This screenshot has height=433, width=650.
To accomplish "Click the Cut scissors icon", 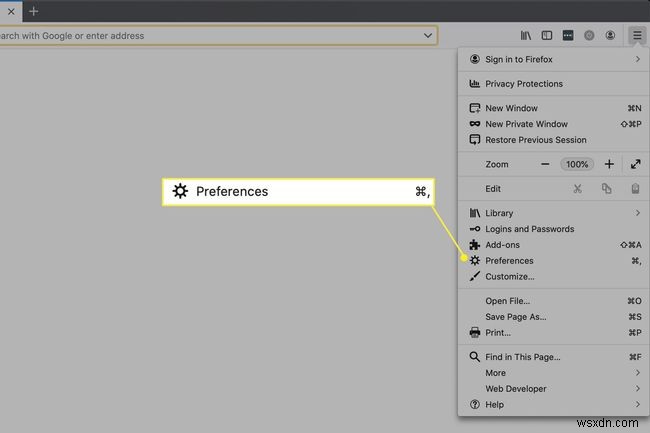I will [x=577, y=189].
